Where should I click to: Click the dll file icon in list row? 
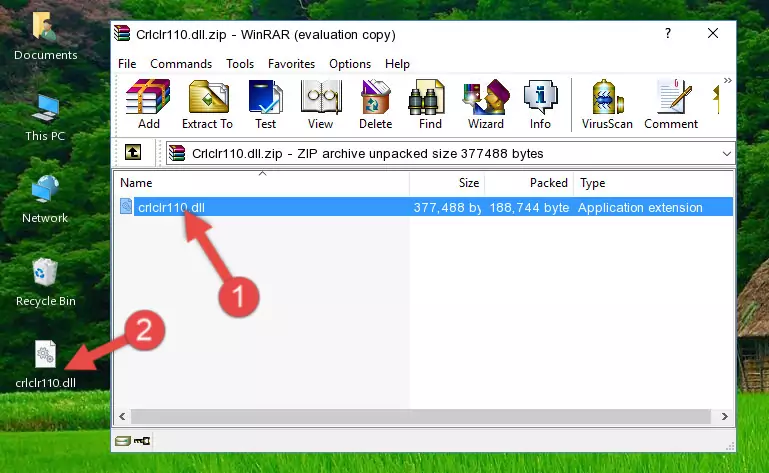(x=126, y=207)
